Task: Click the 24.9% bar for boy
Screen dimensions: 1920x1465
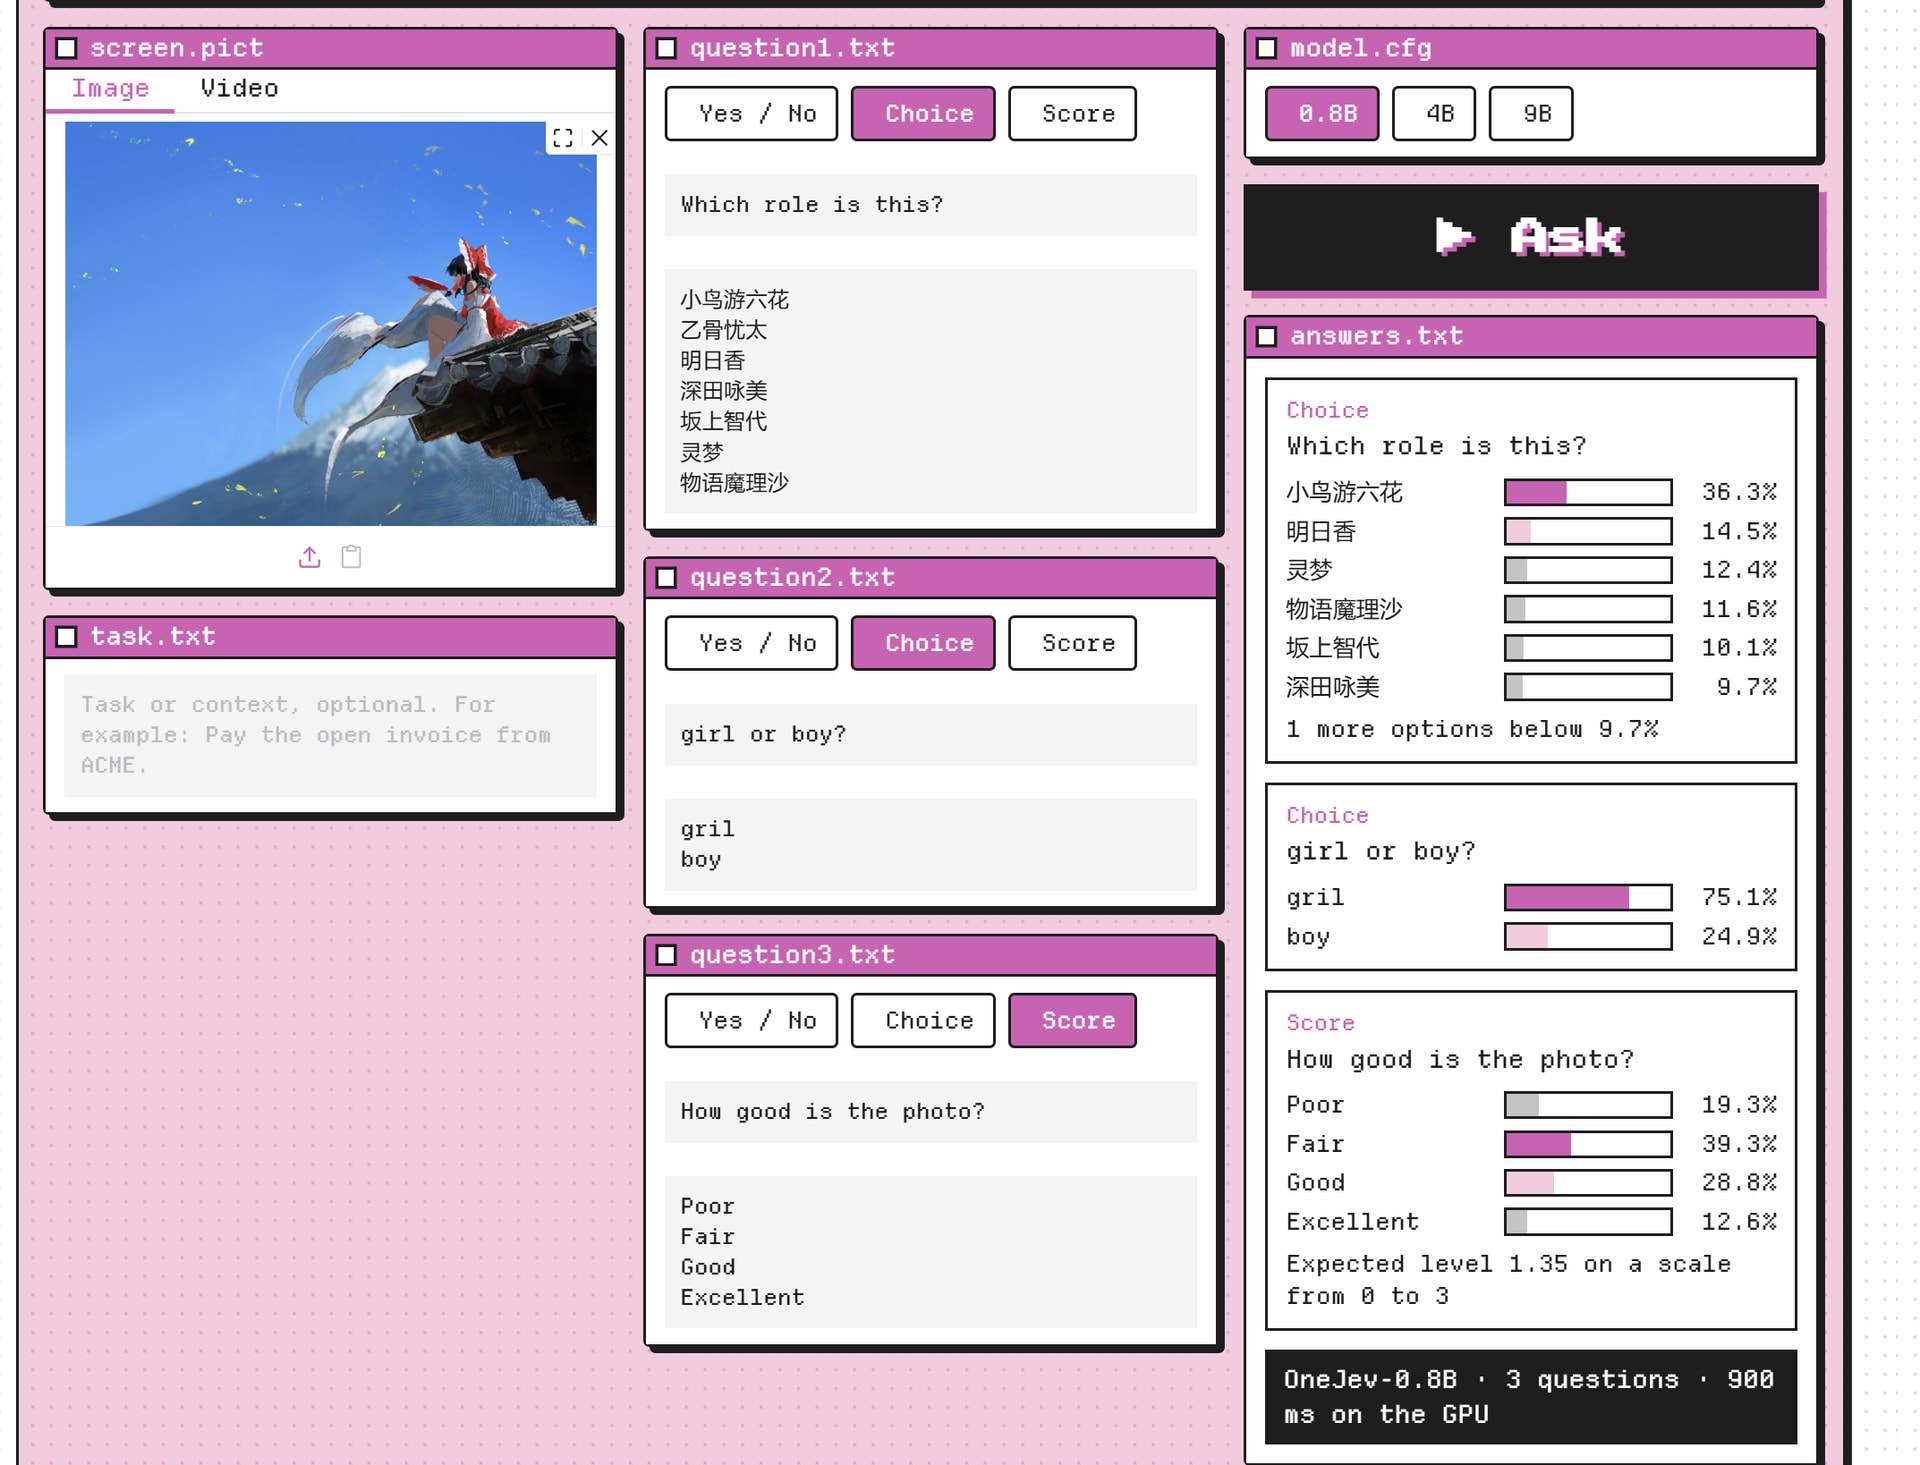Action: [1588, 936]
